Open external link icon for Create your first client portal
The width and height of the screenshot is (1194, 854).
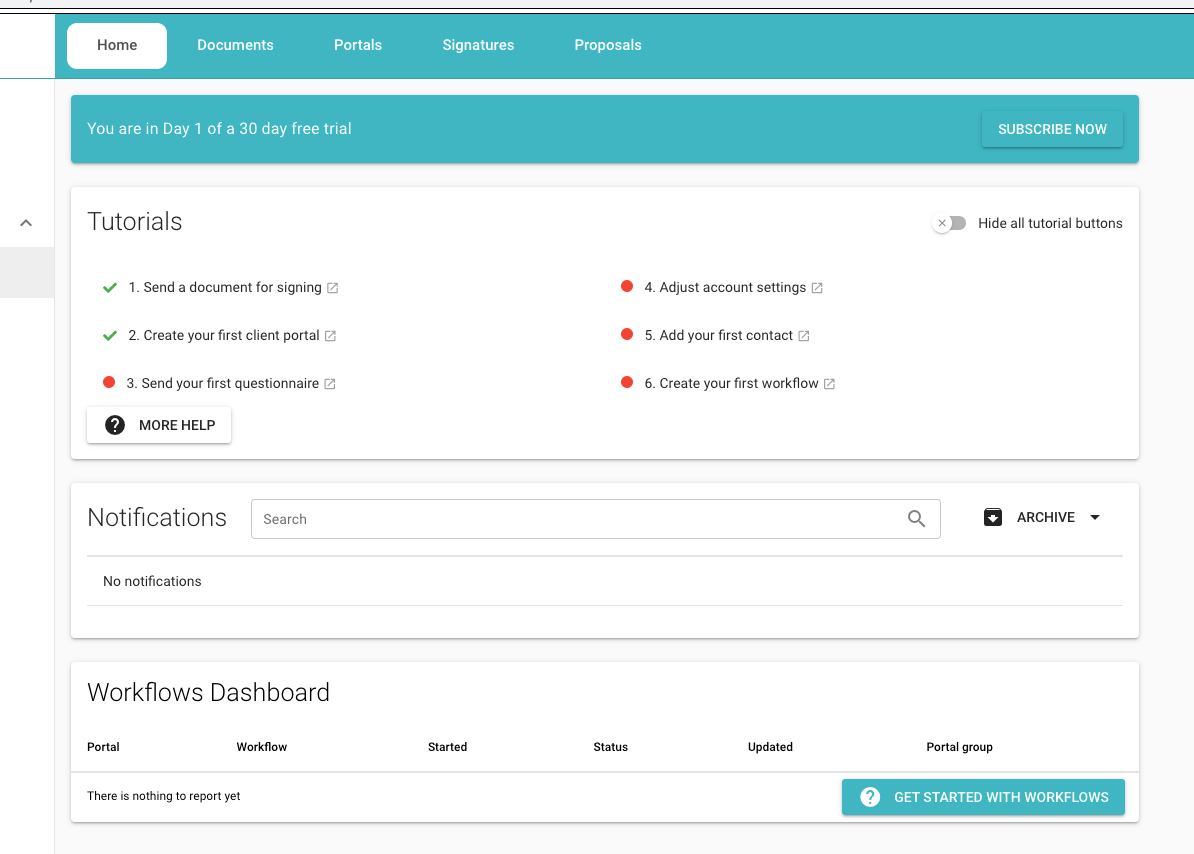(x=330, y=336)
